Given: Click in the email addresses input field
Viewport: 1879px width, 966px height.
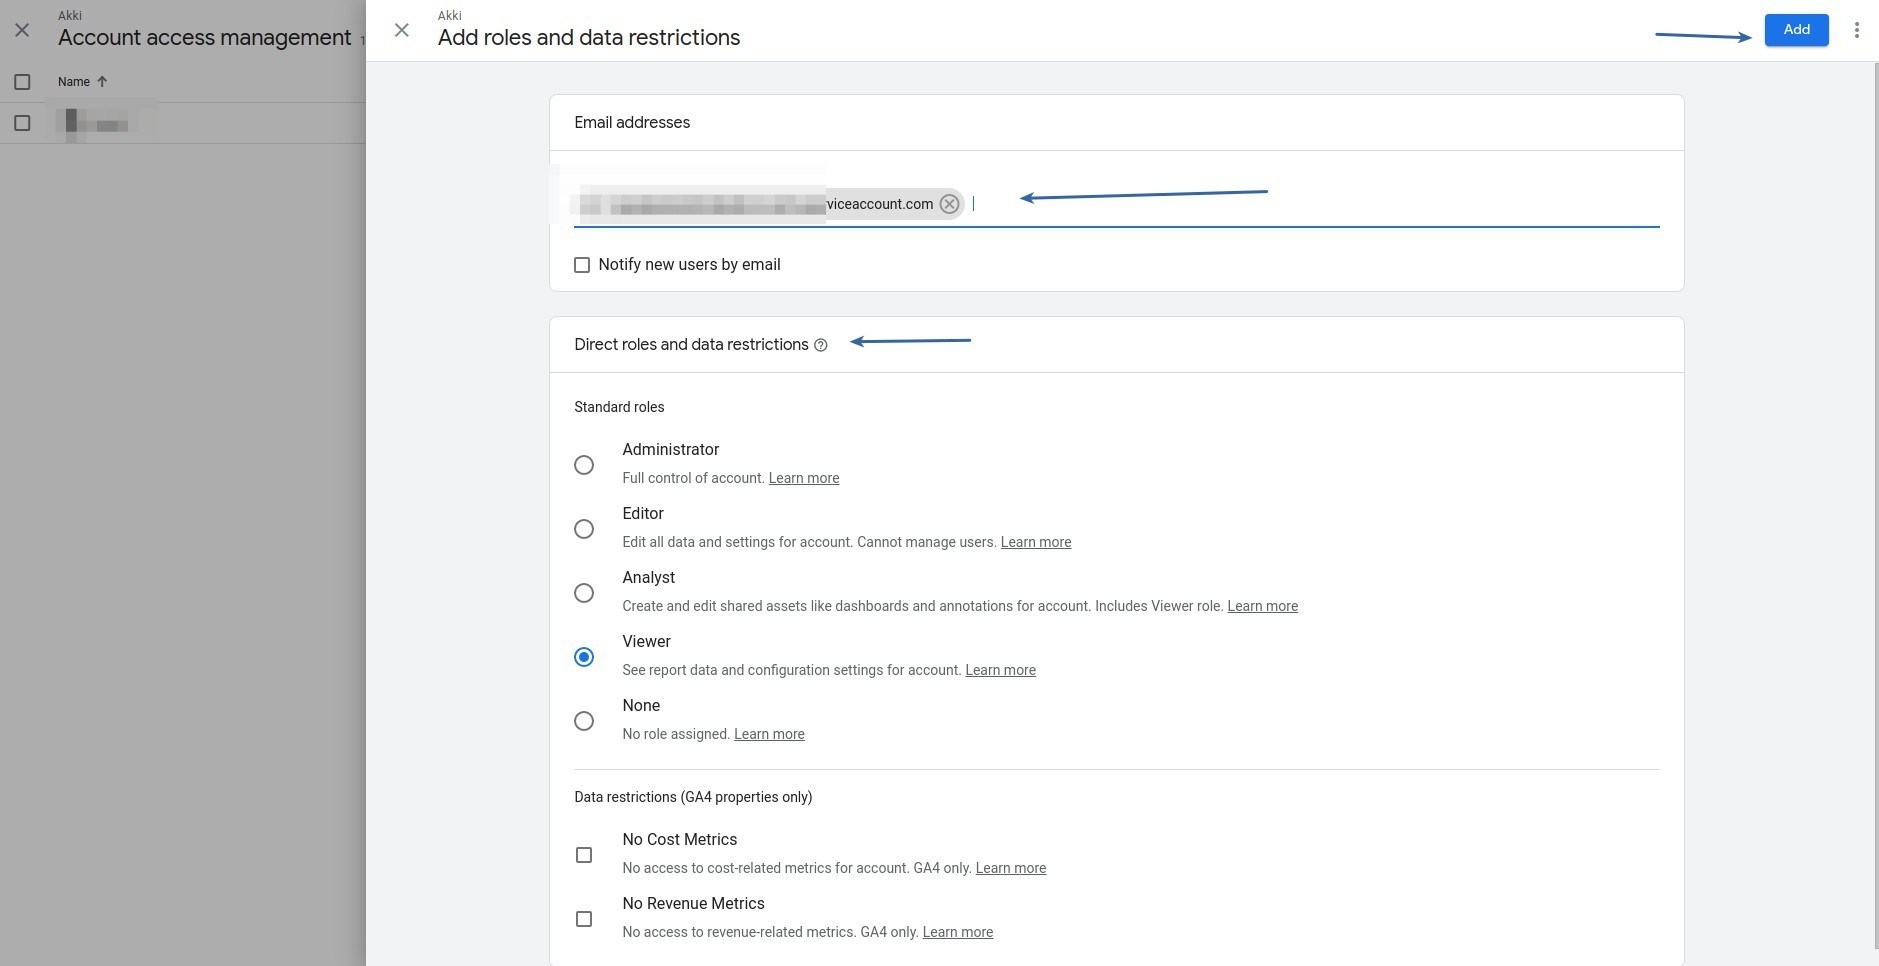Looking at the screenshot, I should [x=1300, y=204].
